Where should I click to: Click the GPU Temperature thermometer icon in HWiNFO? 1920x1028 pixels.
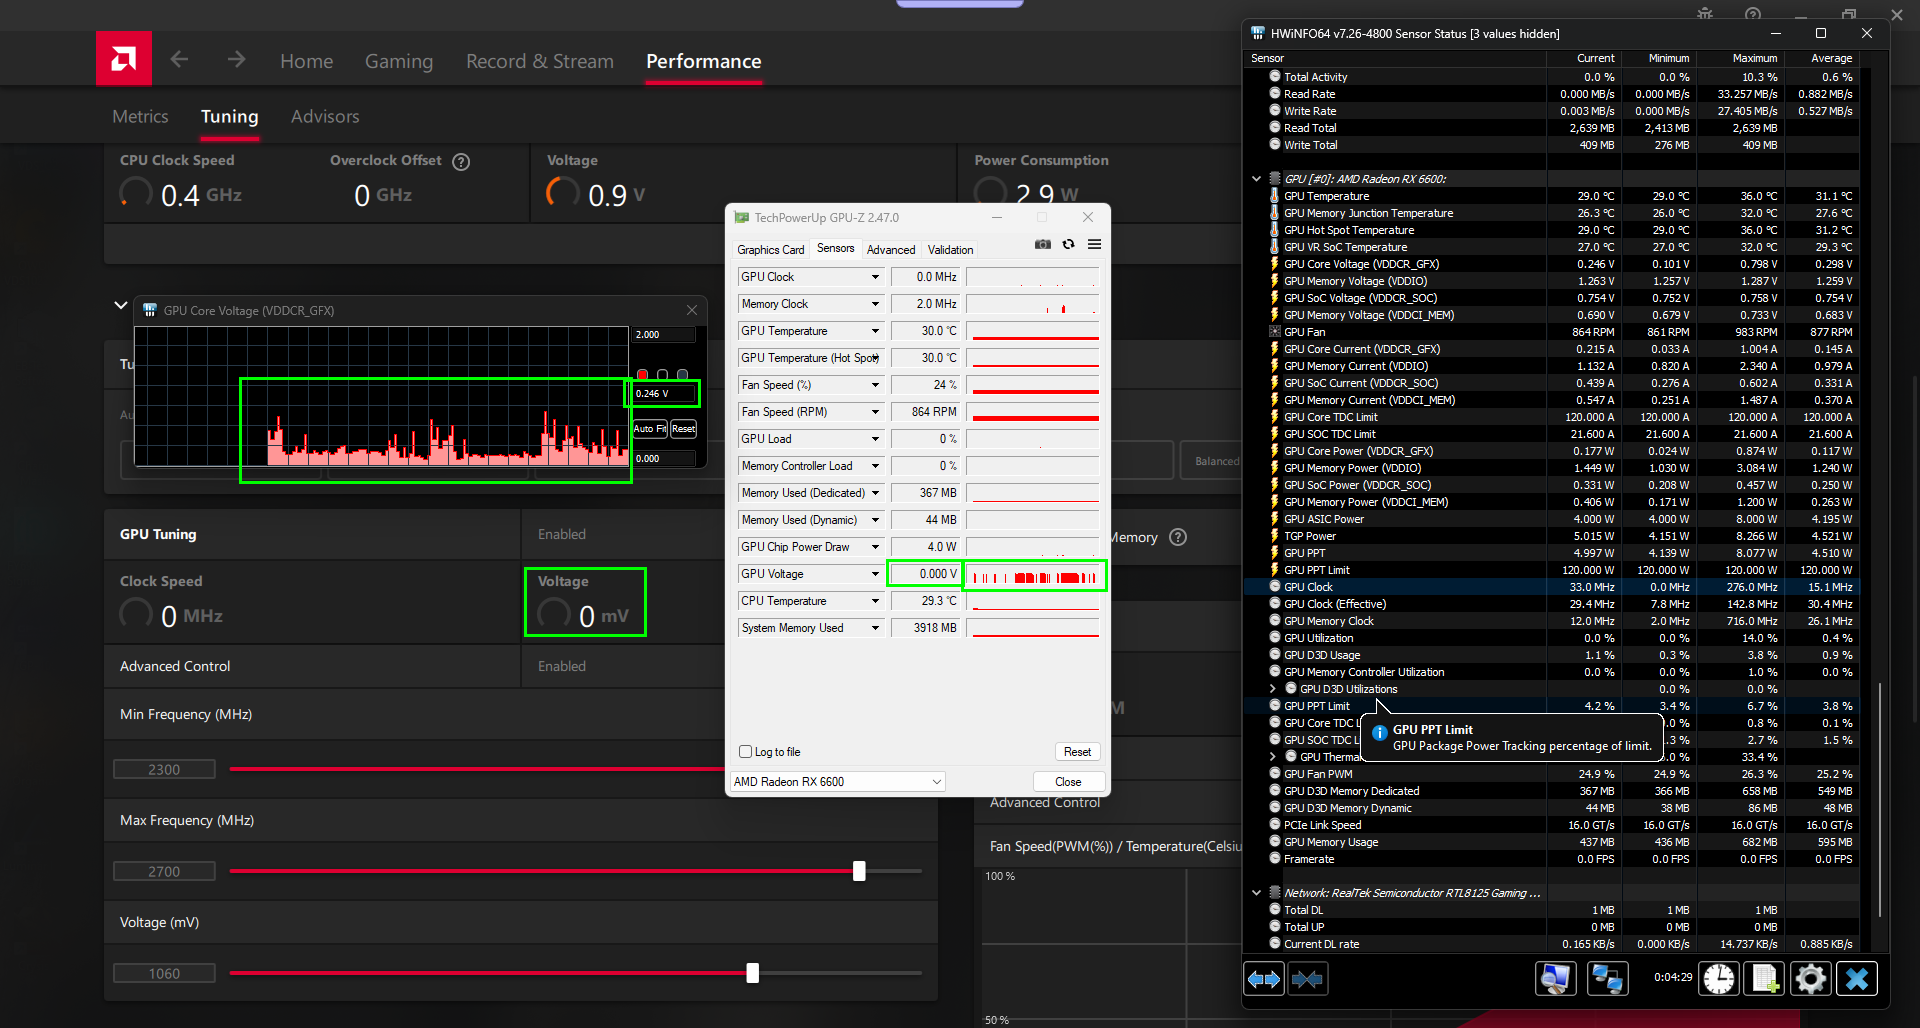[1275, 196]
